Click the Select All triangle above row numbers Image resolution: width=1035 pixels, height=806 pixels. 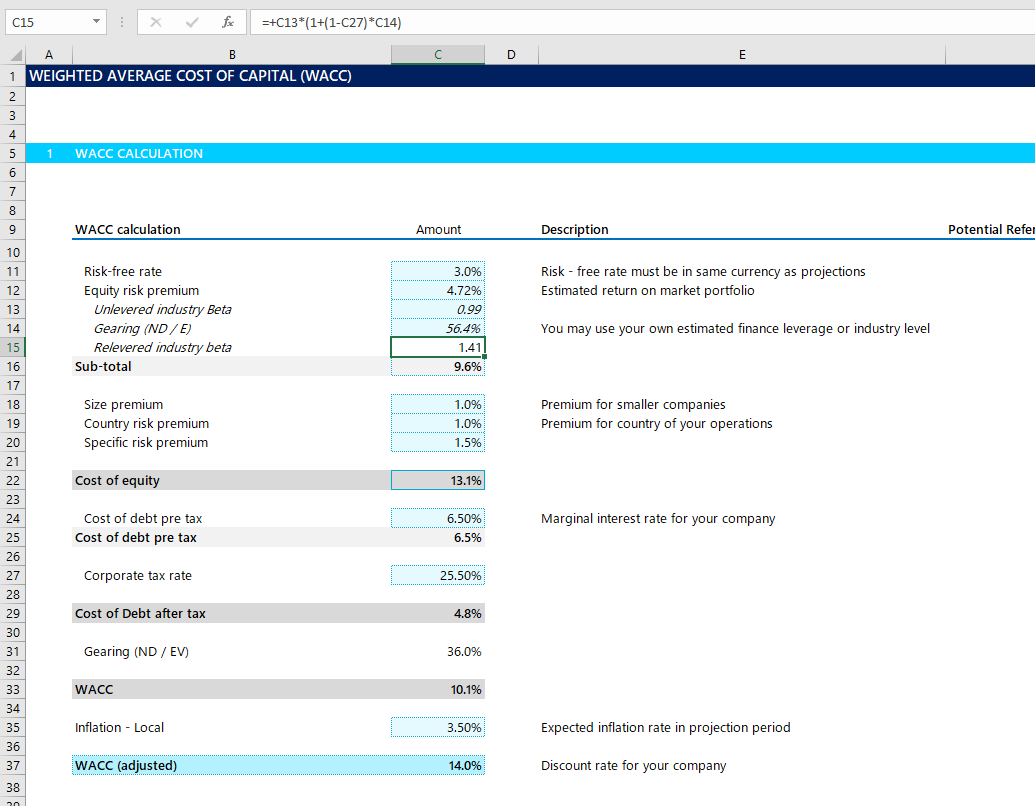tap(11, 54)
